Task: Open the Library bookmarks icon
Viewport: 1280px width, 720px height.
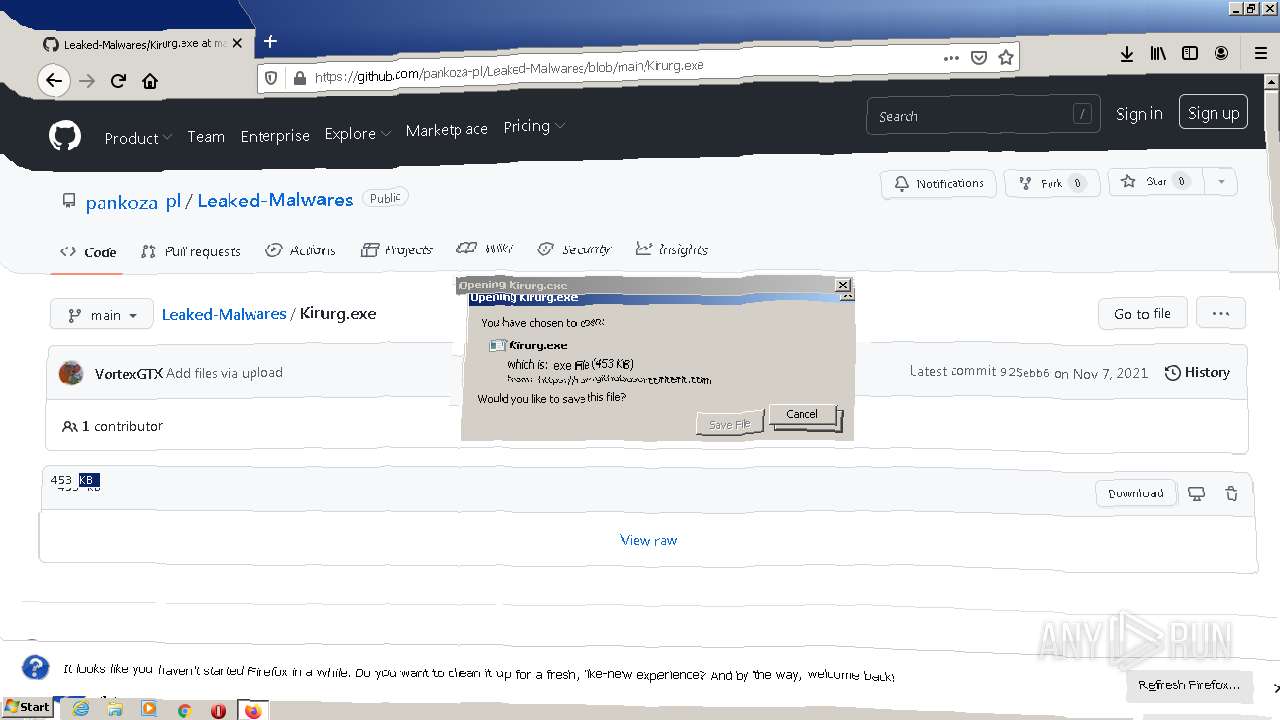Action: click(x=1158, y=54)
